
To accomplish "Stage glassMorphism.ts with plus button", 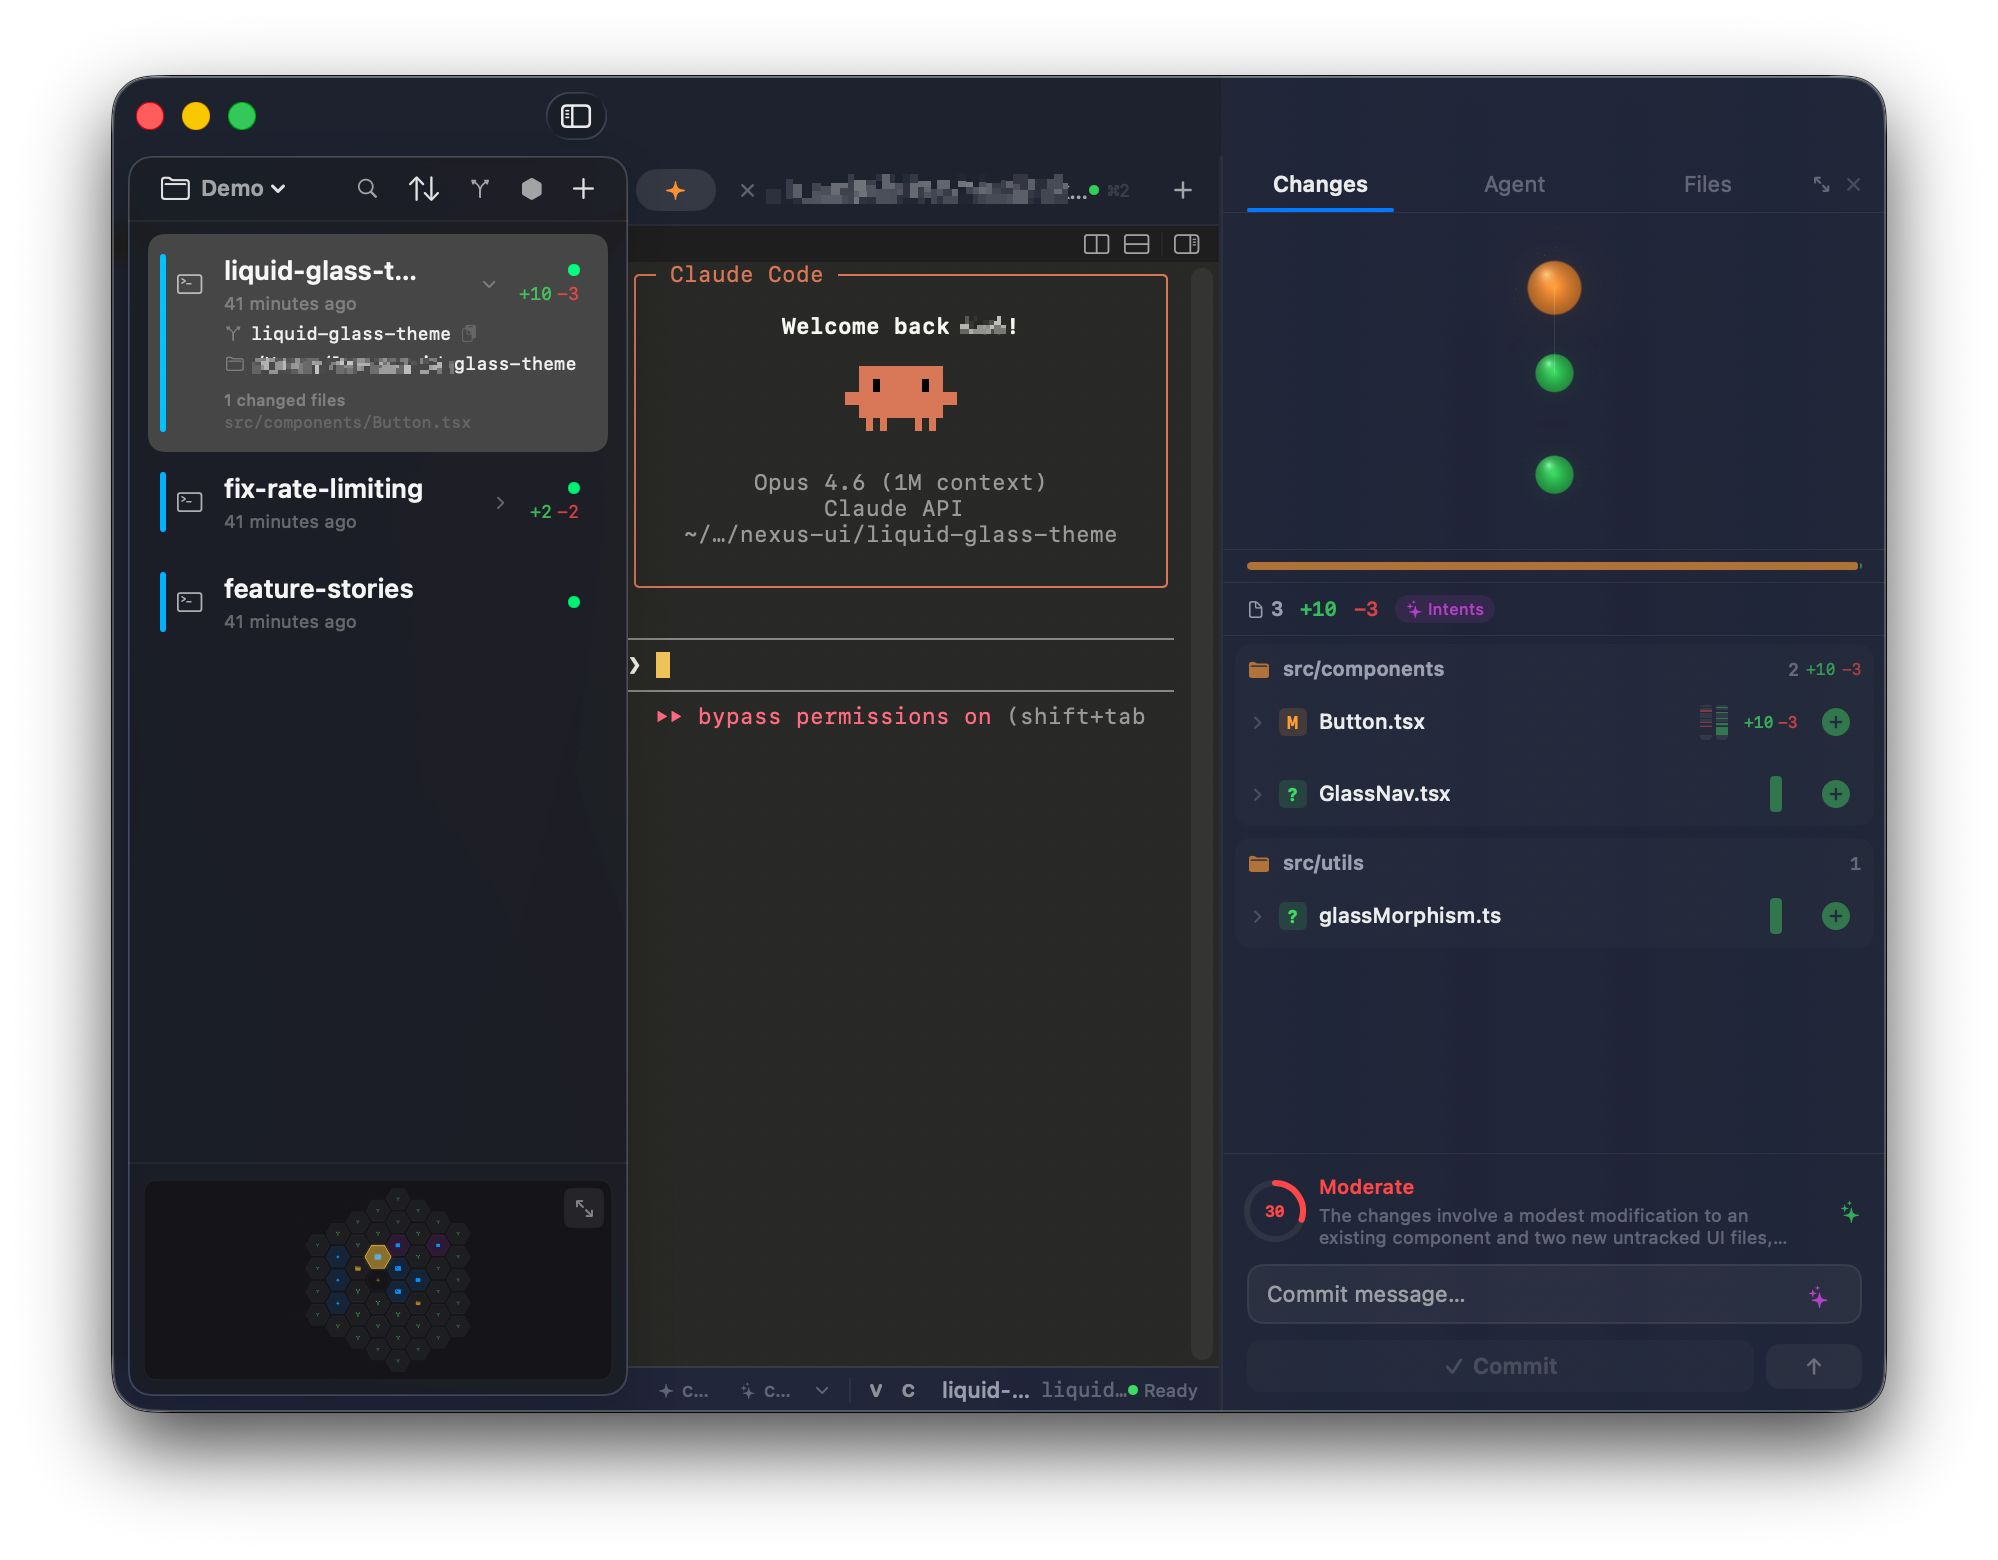I will [x=1836, y=916].
